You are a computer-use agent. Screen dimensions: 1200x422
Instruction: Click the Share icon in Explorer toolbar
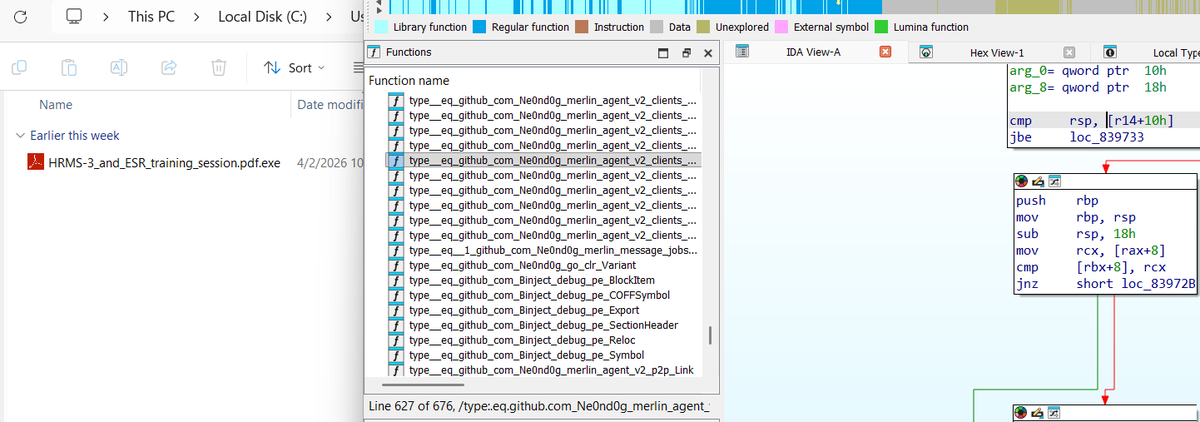168,67
